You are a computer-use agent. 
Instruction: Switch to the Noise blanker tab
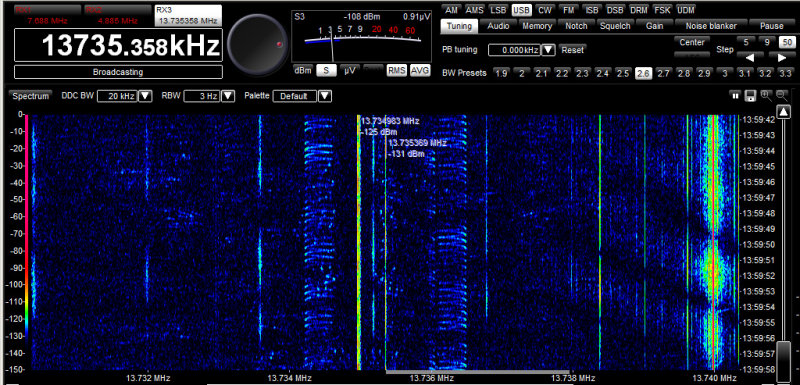(x=711, y=25)
